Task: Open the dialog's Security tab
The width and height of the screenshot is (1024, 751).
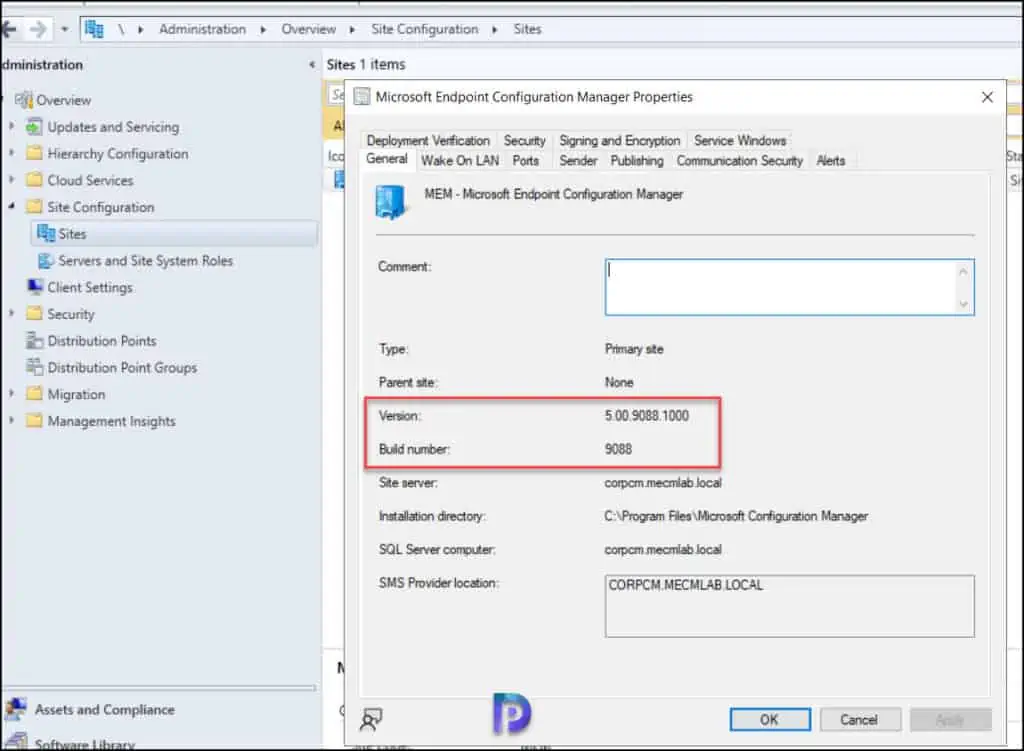Action: point(524,140)
